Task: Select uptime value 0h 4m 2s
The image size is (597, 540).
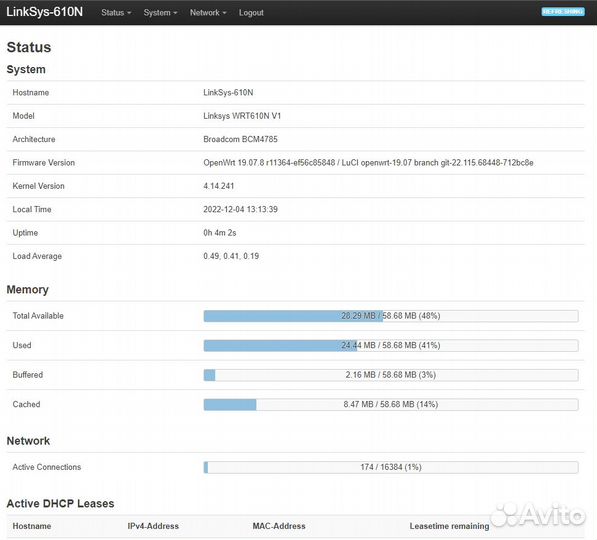Action: point(220,233)
